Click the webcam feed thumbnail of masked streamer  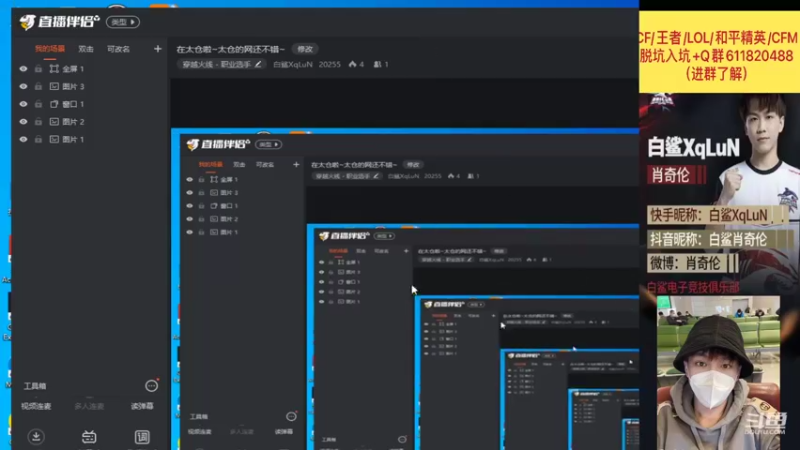tap(718, 372)
